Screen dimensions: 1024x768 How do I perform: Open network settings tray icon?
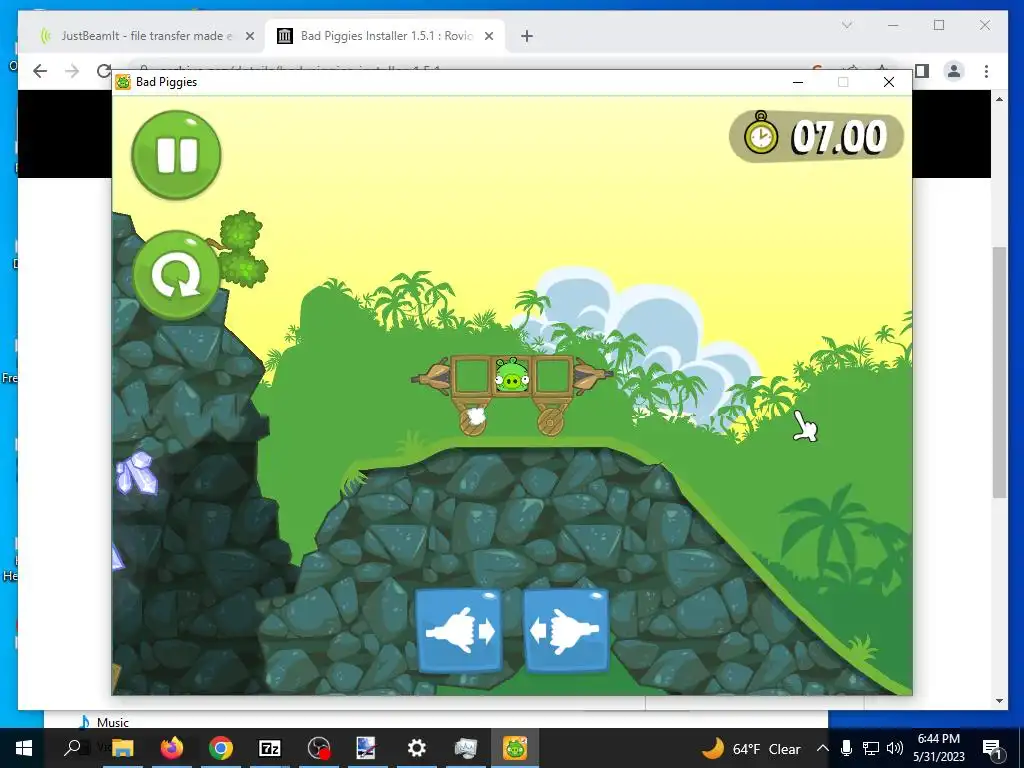871,748
